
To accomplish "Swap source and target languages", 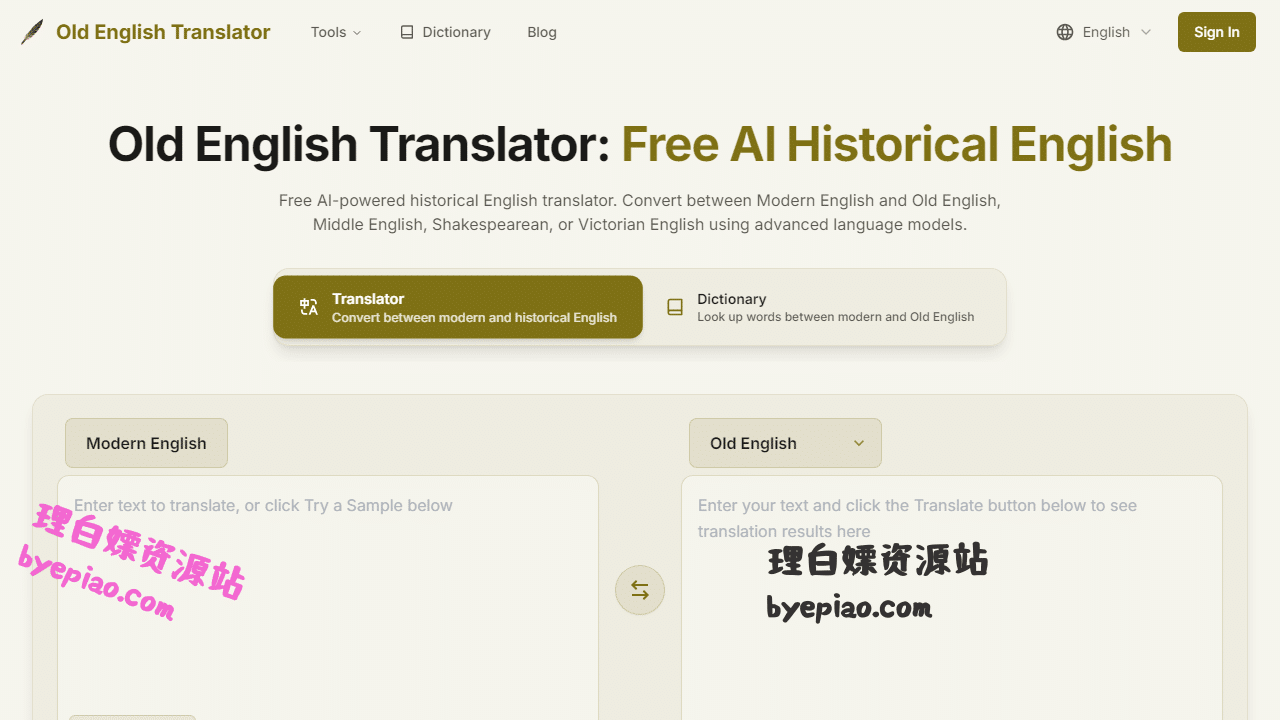I will click(x=640, y=590).
